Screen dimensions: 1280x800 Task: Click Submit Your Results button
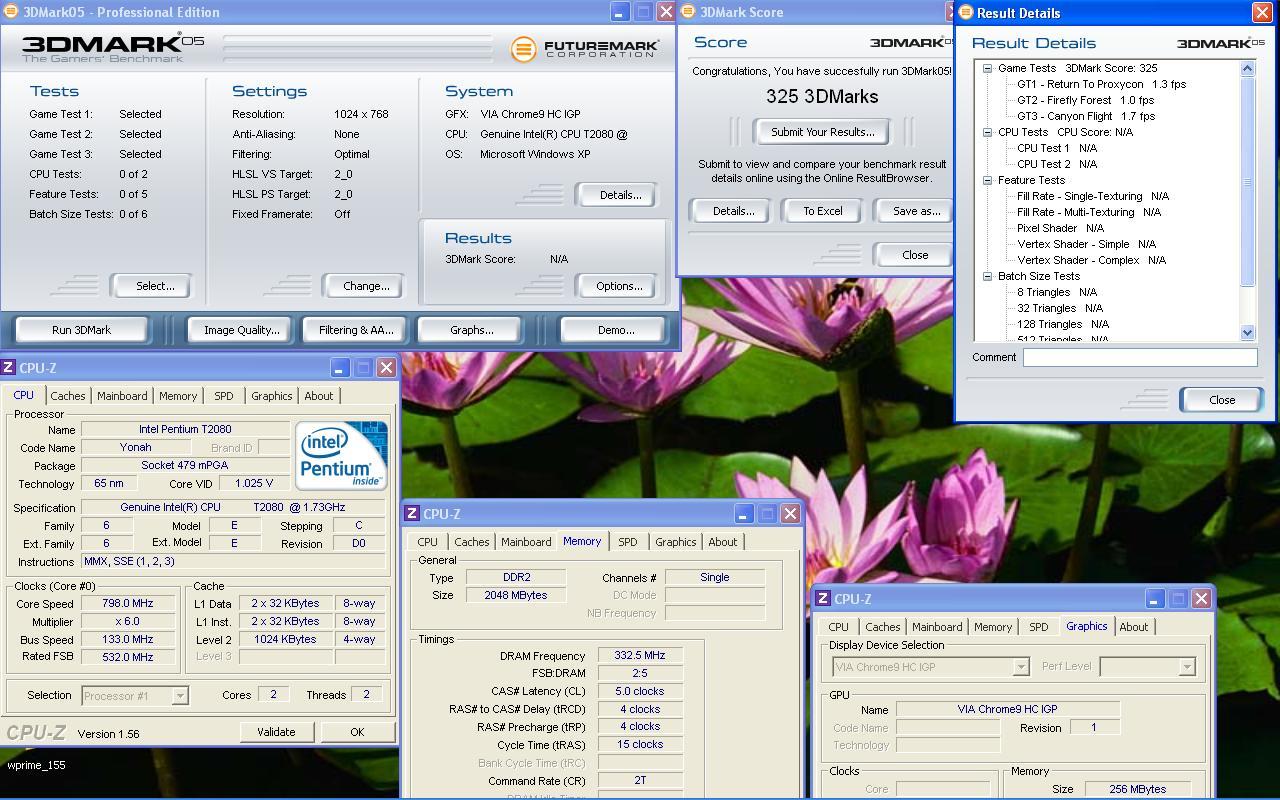pyautogui.click(x=822, y=132)
